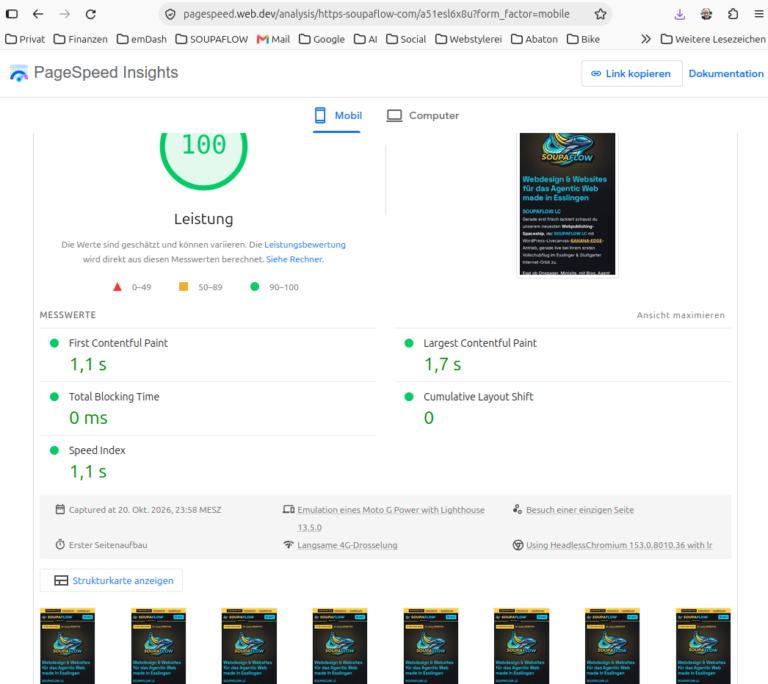Bookmark the page with the star icon
768x684 pixels.
click(x=600, y=14)
